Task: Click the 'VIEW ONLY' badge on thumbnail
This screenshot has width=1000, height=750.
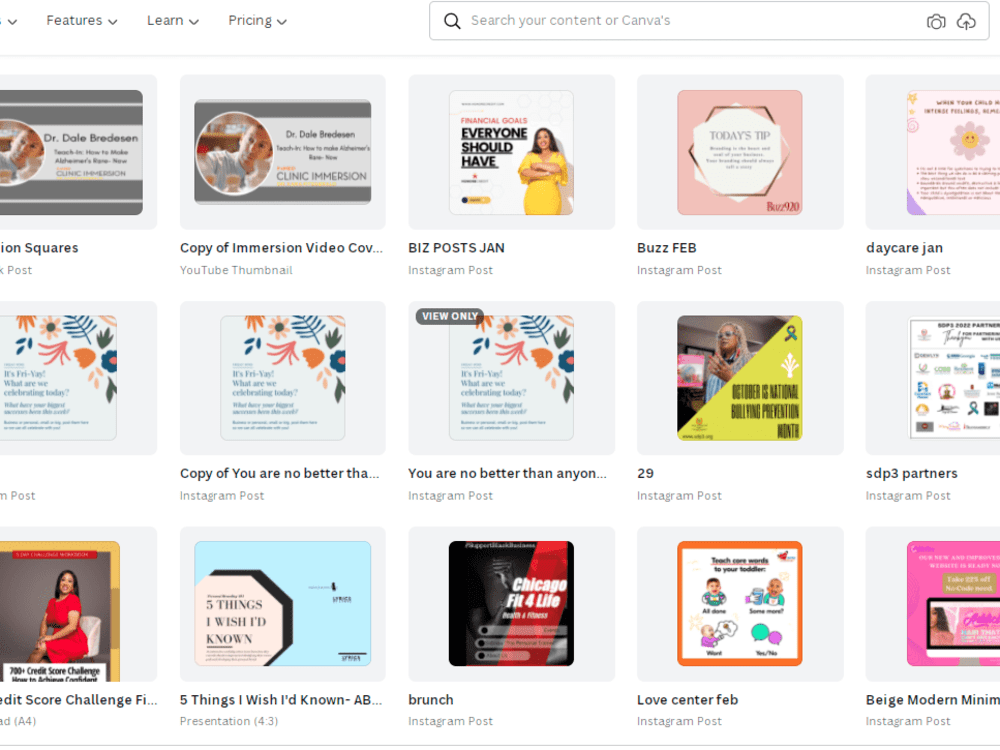Action: pyautogui.click(x=450, y=316)
